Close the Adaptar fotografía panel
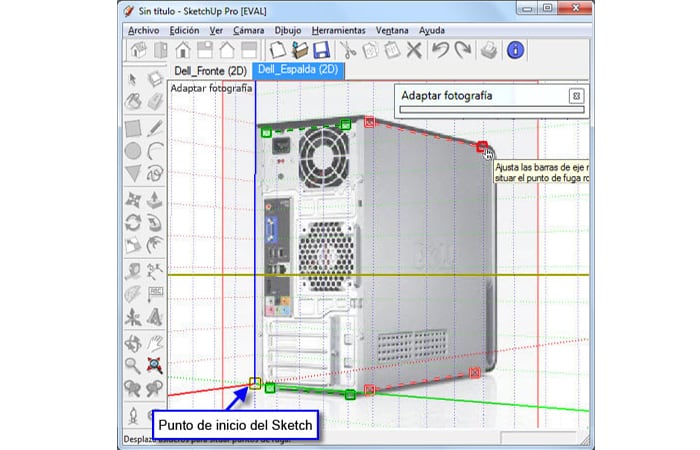This screenshot has height=450, width=700. tap(576, 96)
